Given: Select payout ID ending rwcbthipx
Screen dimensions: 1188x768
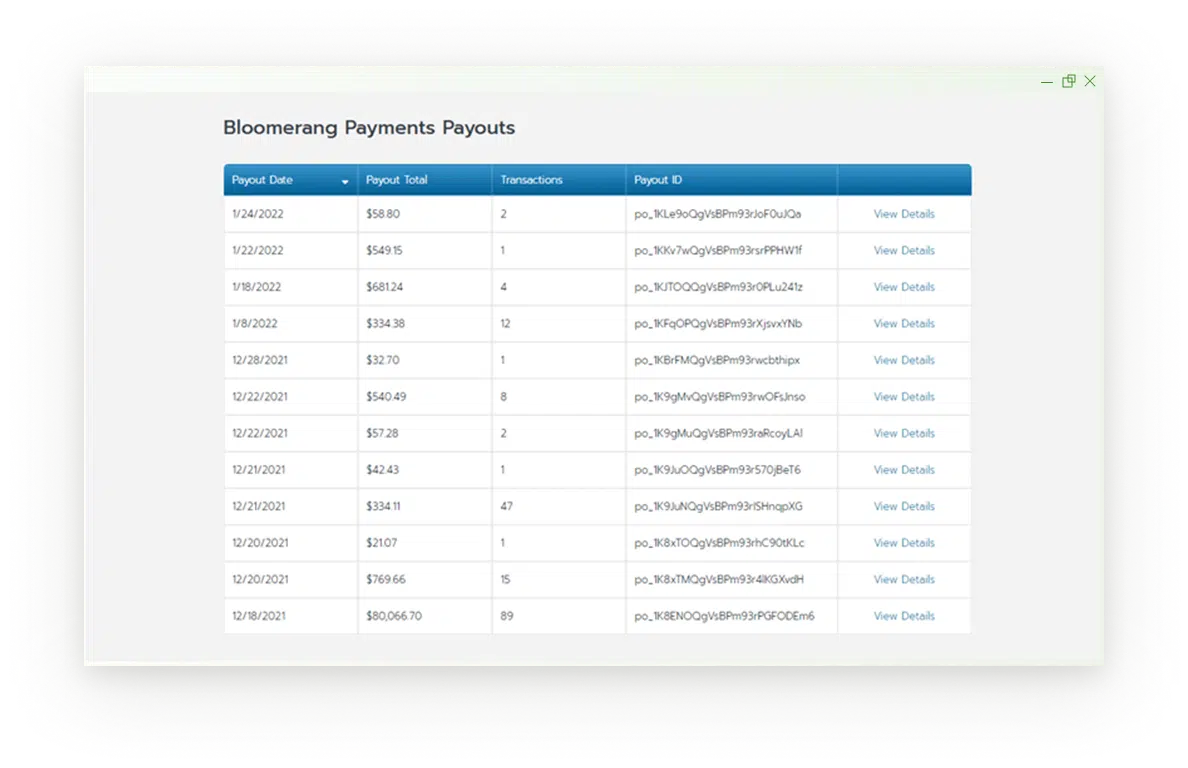Looking at the screenshot, I should (717, 361).
